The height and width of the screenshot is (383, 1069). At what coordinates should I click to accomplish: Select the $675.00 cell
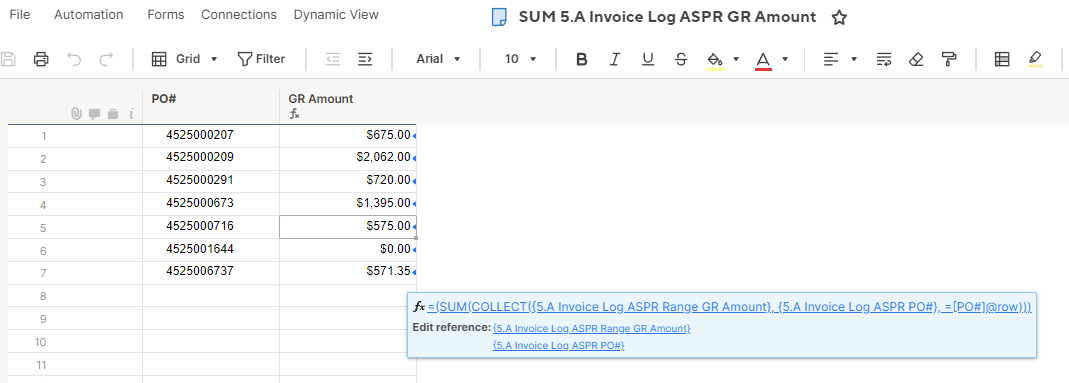coord(348,136)
